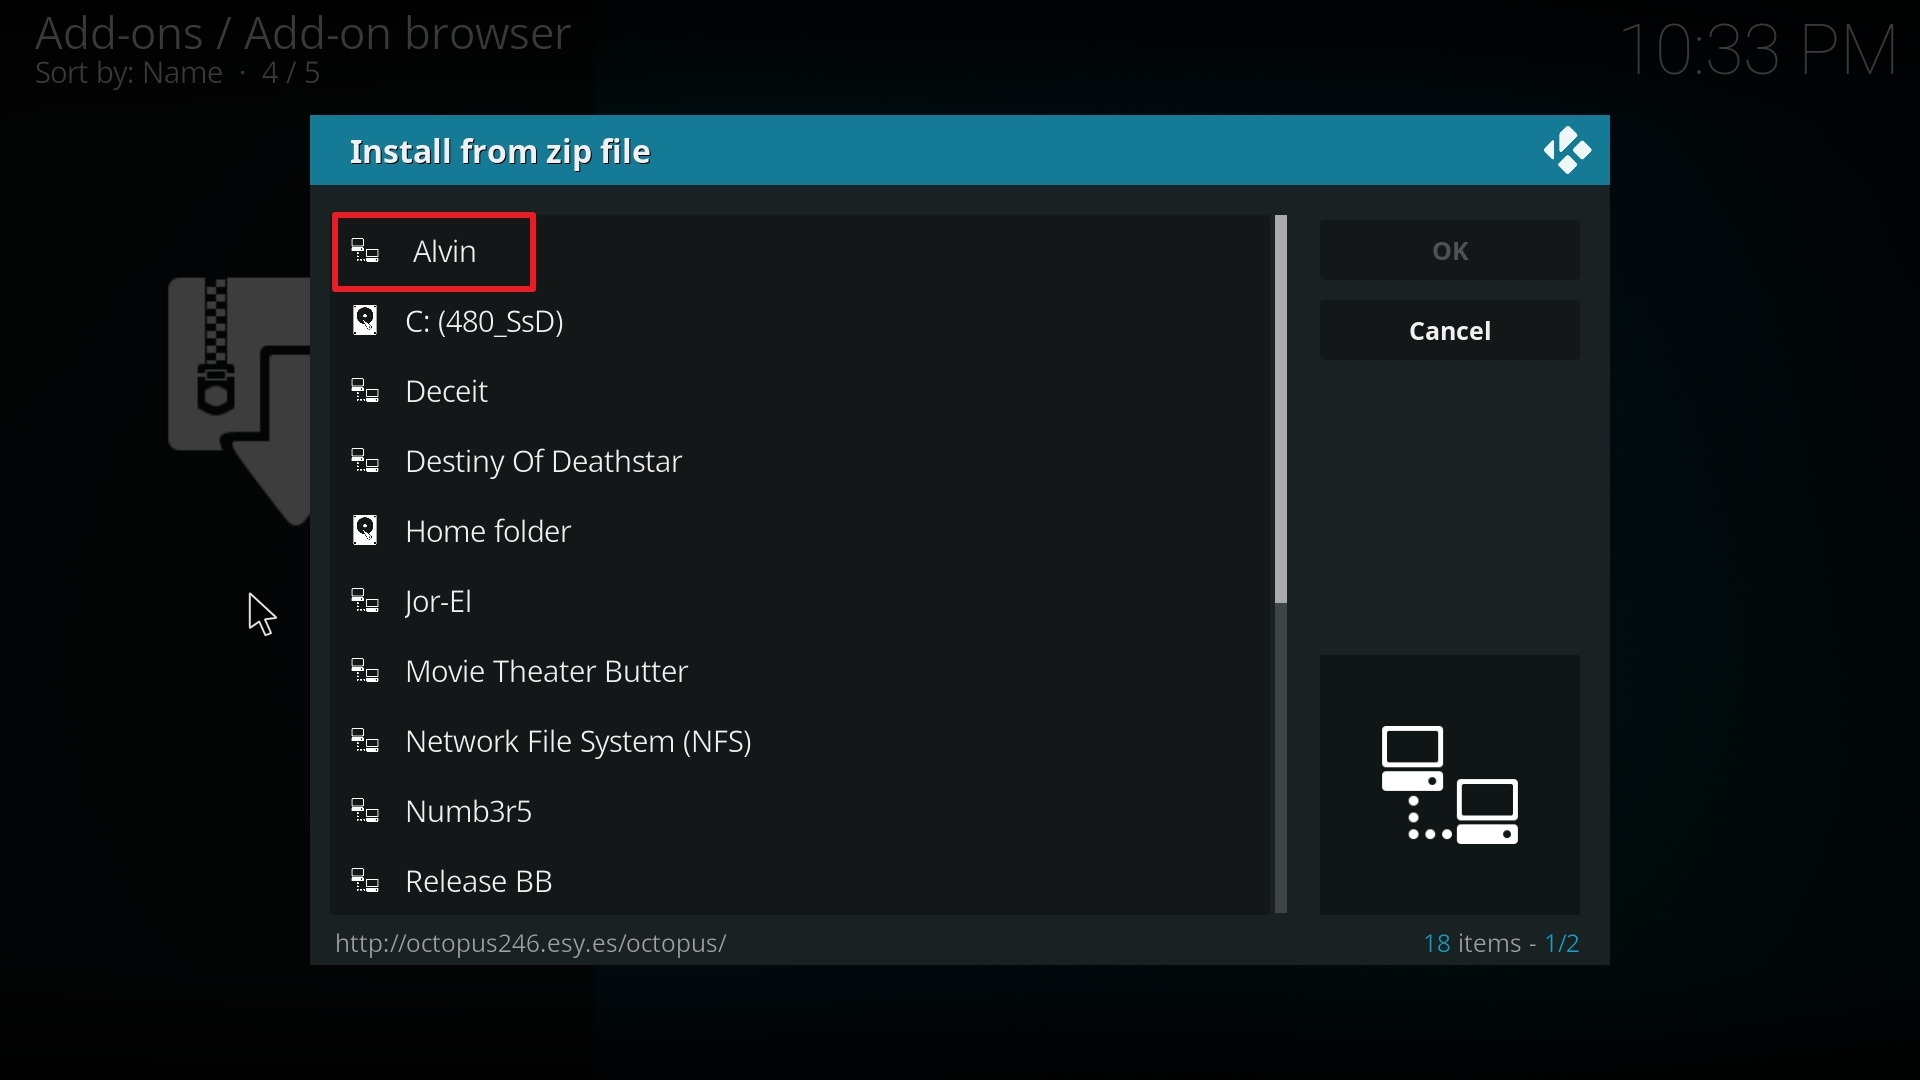The width and height of the screenshot is (1920, 1080).
Task: Click the network icon beside Release BB
Action: pyautogui.click(x=366, y=882)
